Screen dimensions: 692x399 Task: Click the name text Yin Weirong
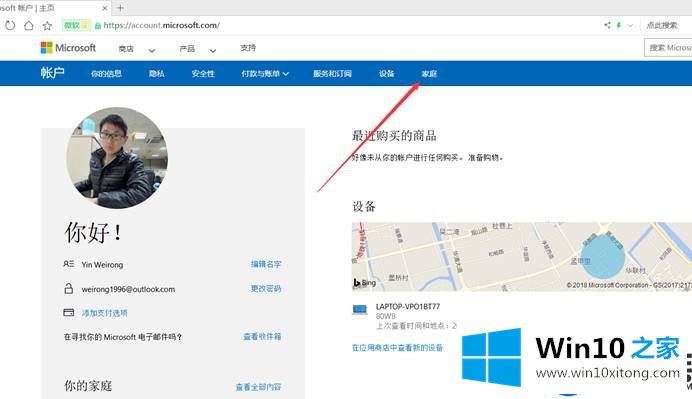pos(102,265)
